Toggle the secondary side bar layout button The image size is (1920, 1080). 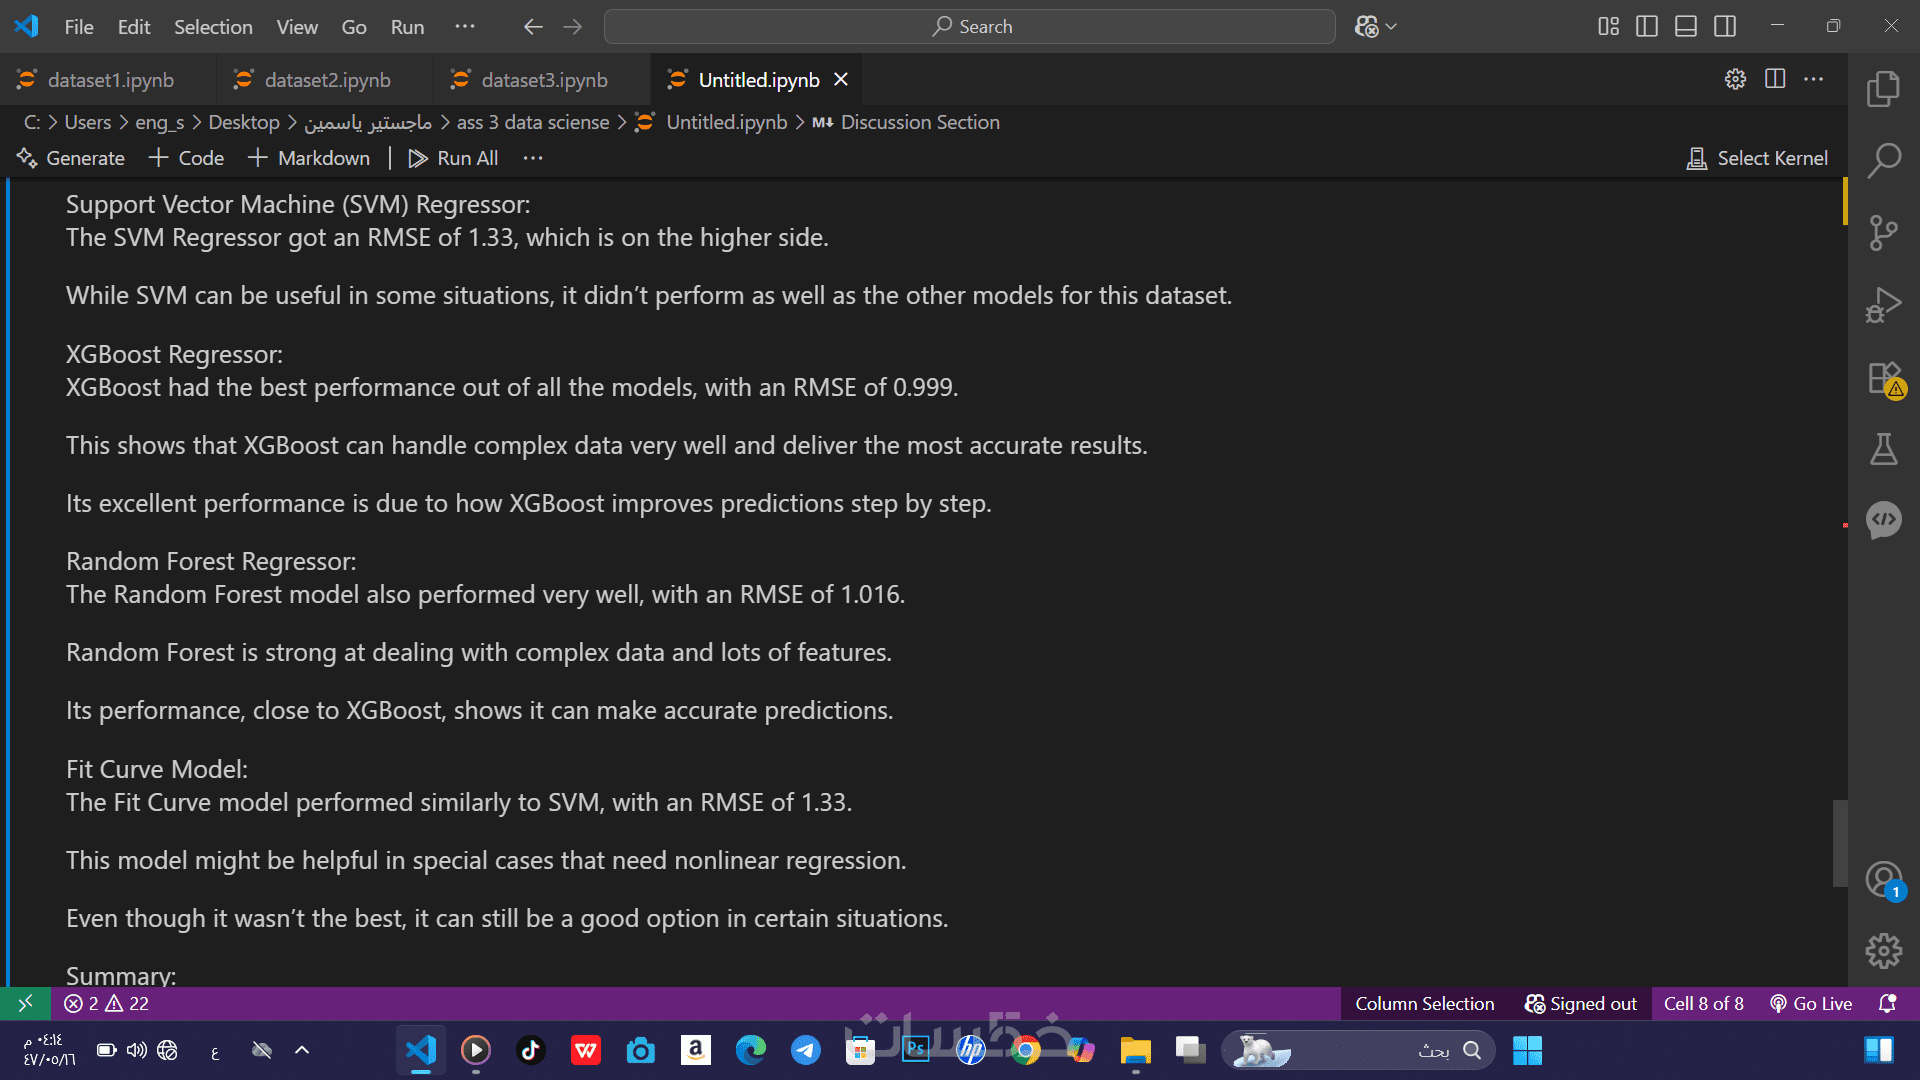[1725, 27]
